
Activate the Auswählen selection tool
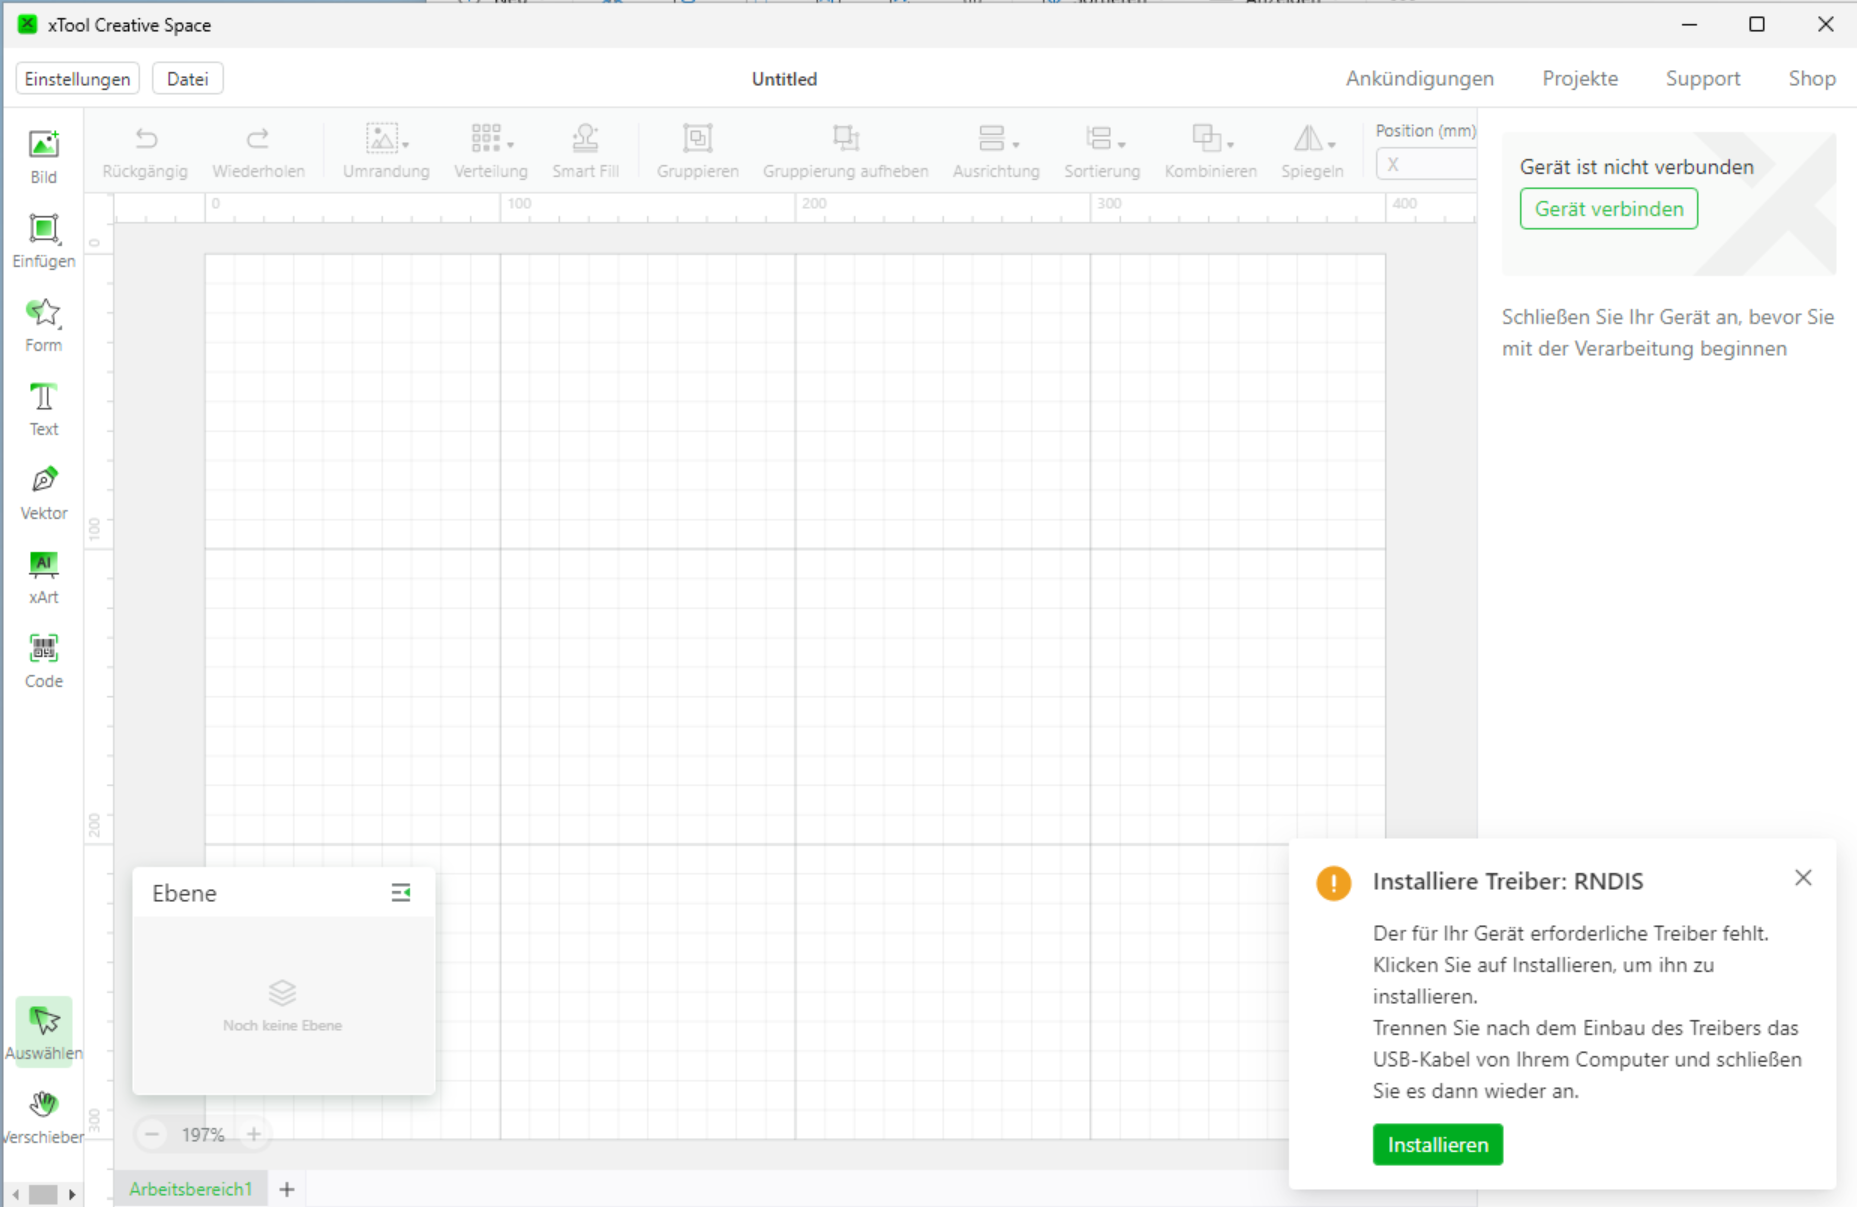[43, 1031]
